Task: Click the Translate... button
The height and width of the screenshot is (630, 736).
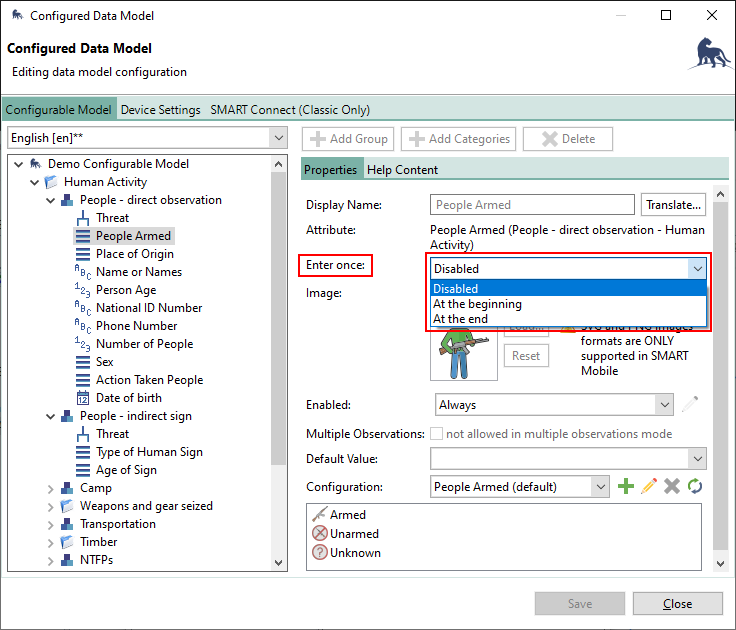Action: (x=673, y=205)
